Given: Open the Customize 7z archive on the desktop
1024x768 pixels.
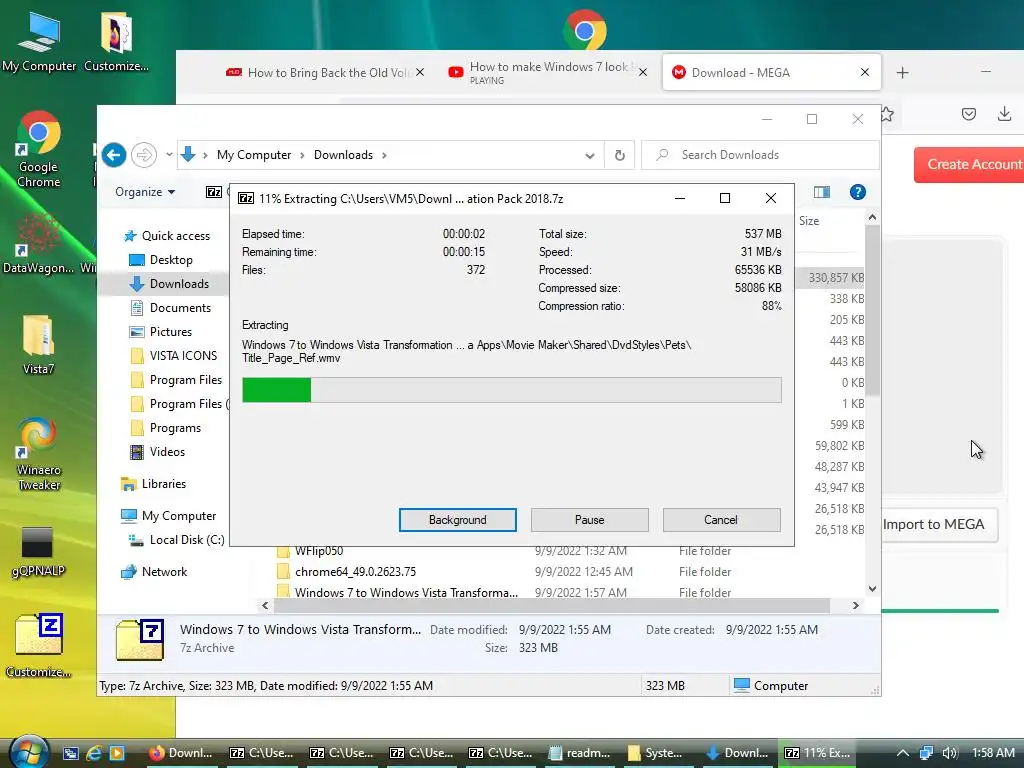Looking at the screenshot, I should click(x=39, y=646).
